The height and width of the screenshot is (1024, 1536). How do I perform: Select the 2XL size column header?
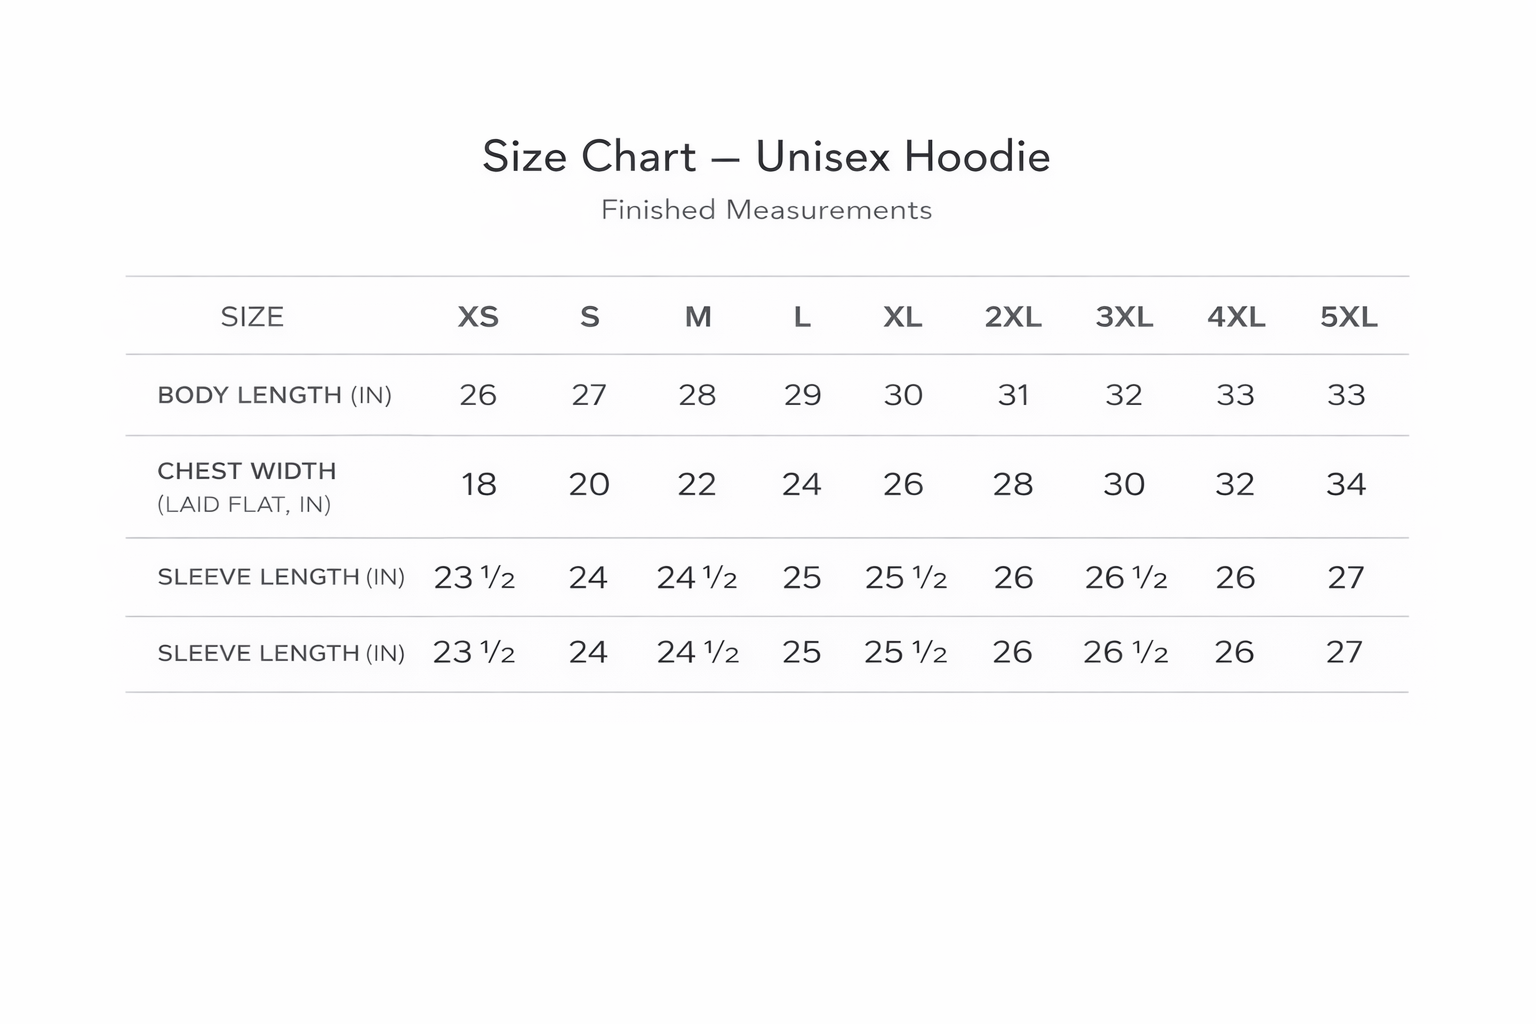[x=1013, y=317]
